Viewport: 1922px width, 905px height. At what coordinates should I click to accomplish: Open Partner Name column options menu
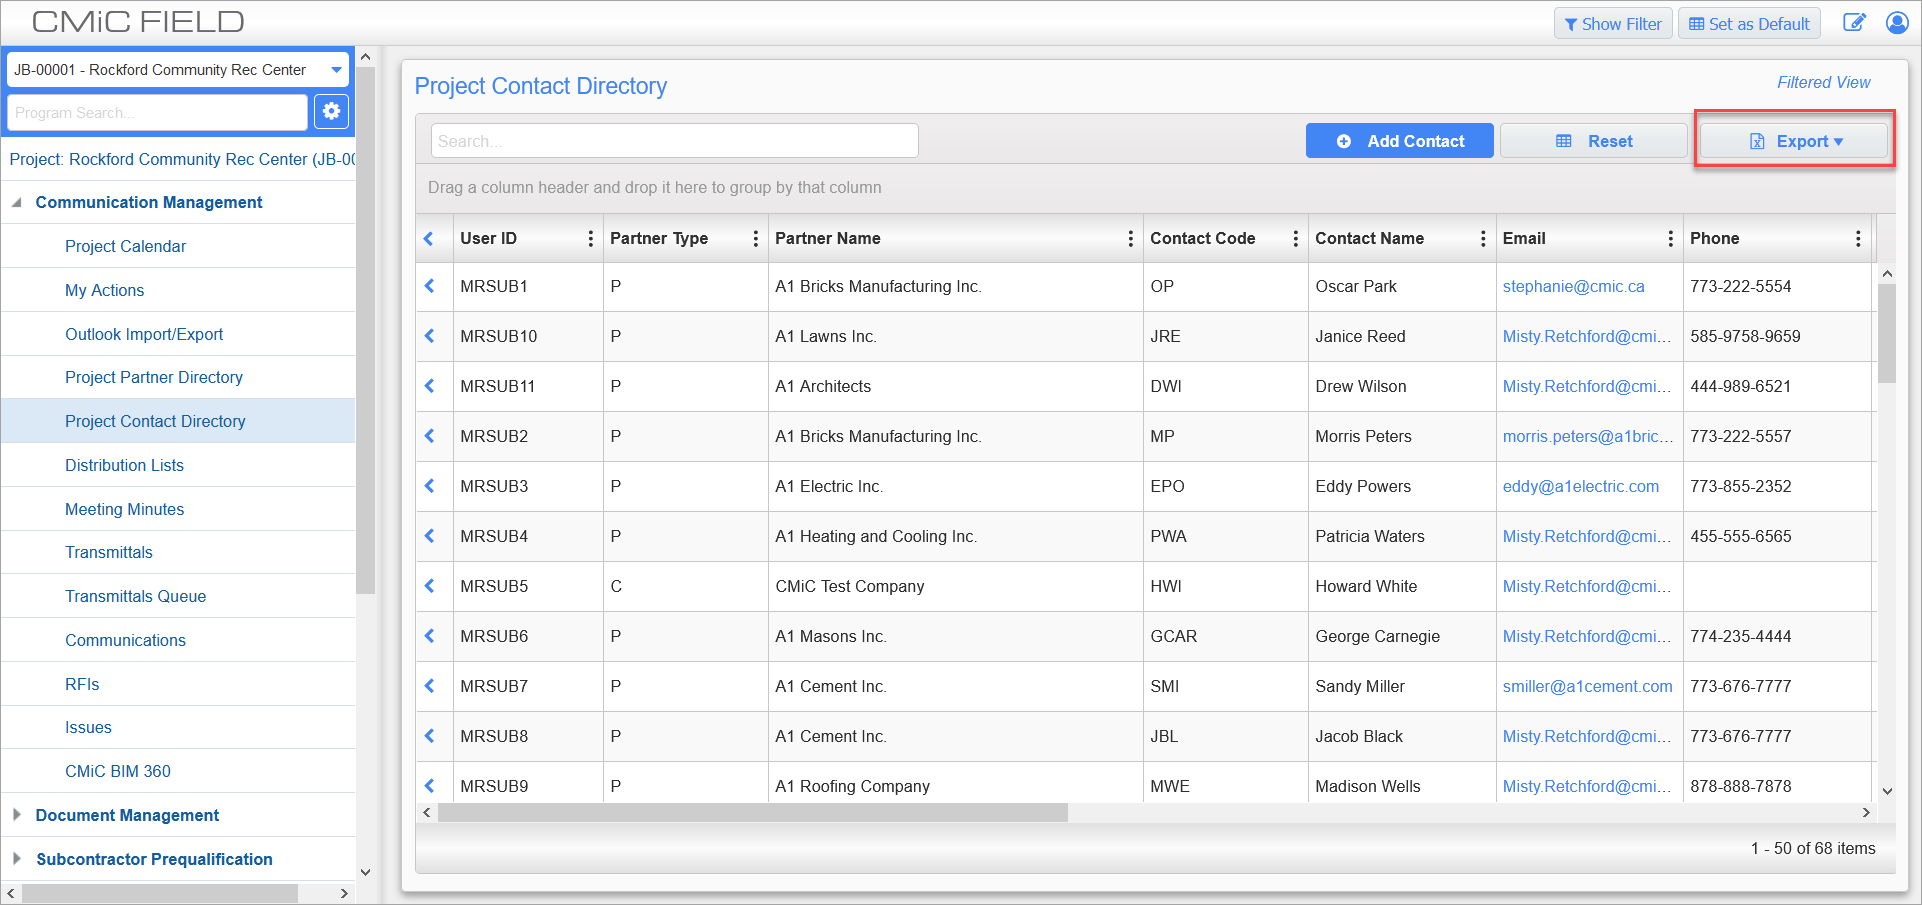click(x=1130, y=238)
